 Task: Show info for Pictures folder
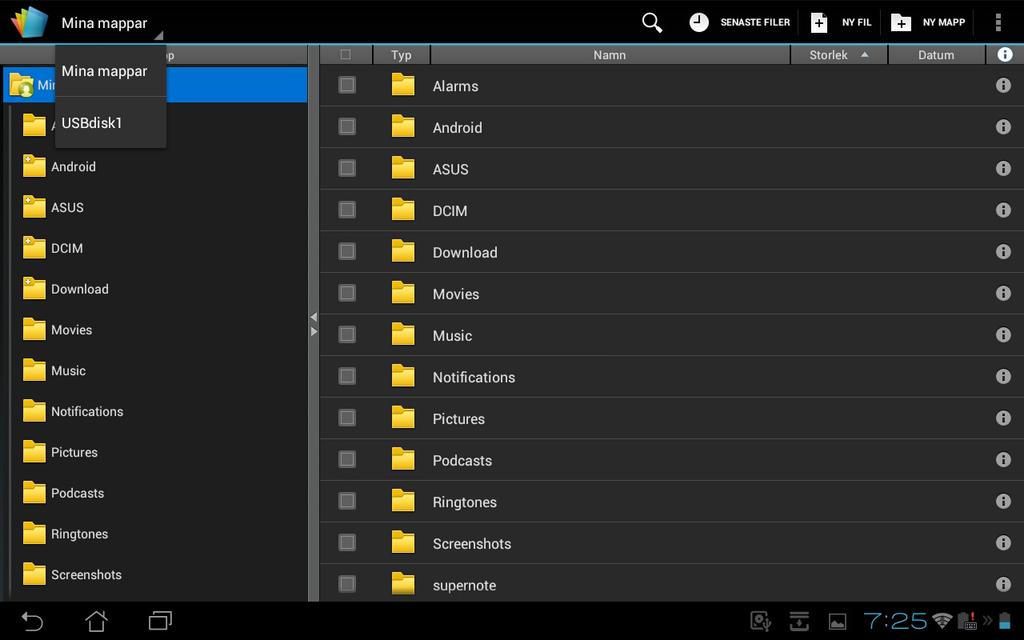click(x=1003, y=418)
